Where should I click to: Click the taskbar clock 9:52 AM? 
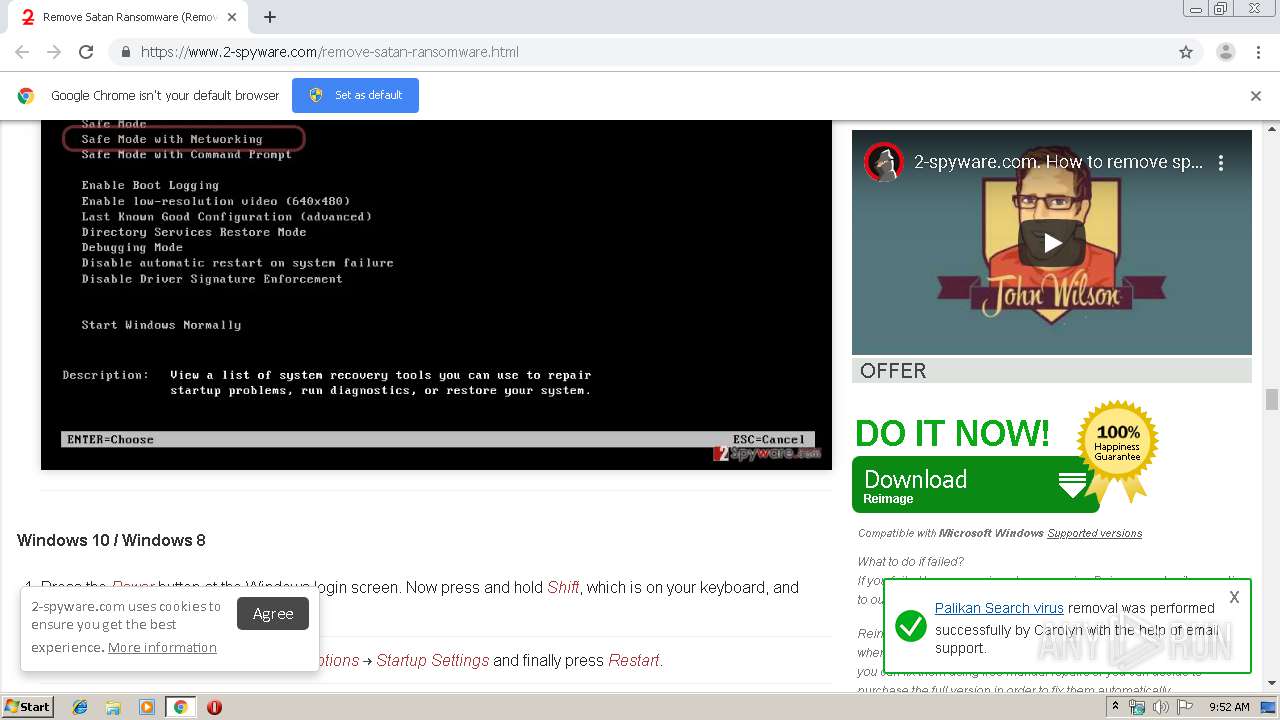tap(1229, 707)
